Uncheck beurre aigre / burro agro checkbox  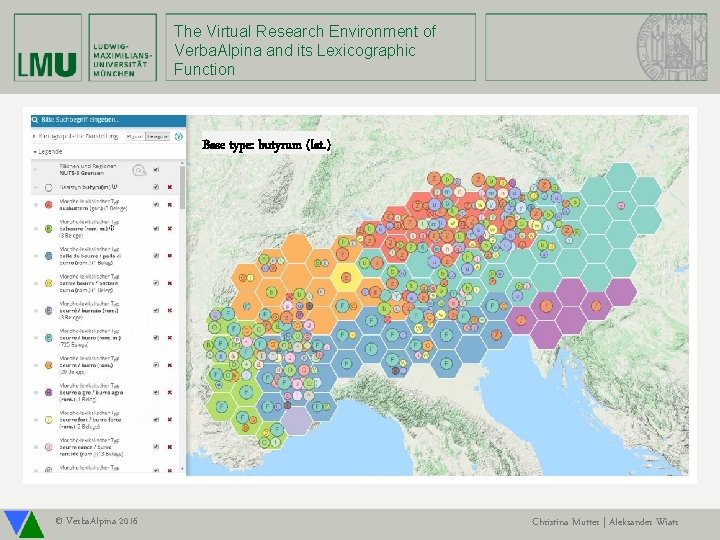click(x=156, y=392)
